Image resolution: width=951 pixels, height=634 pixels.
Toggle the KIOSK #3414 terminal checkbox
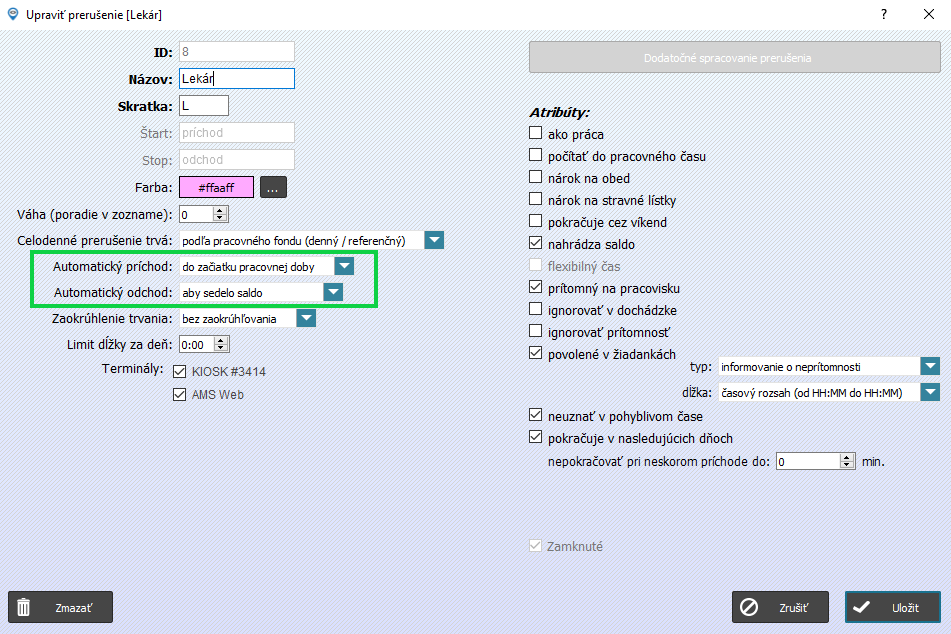coord(180,371)
